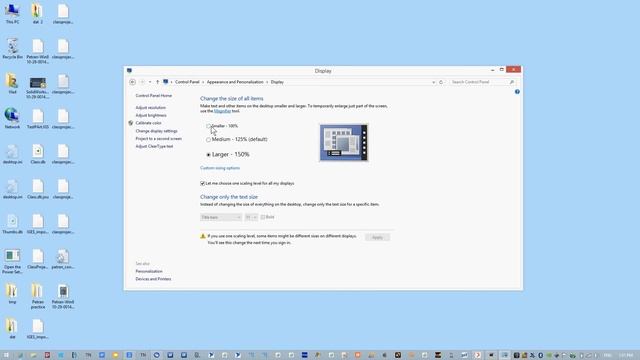
Task: Select the Network desktop icon
Action: [12, 119]
